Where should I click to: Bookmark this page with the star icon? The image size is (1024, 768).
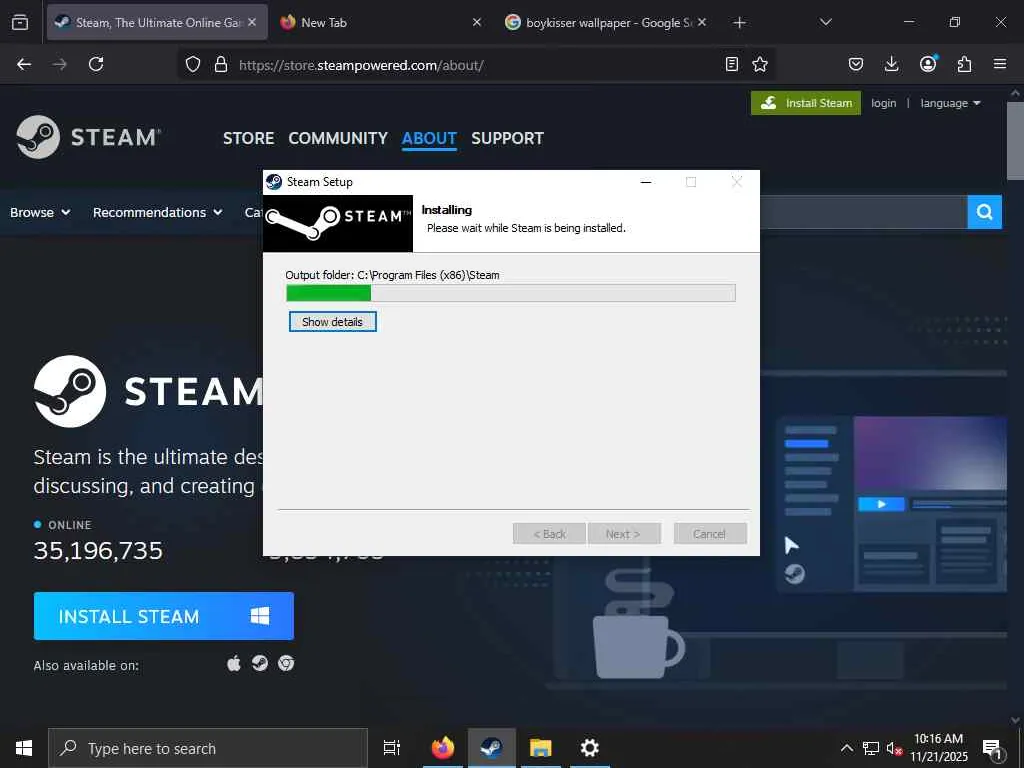click(x=760, y=64)
